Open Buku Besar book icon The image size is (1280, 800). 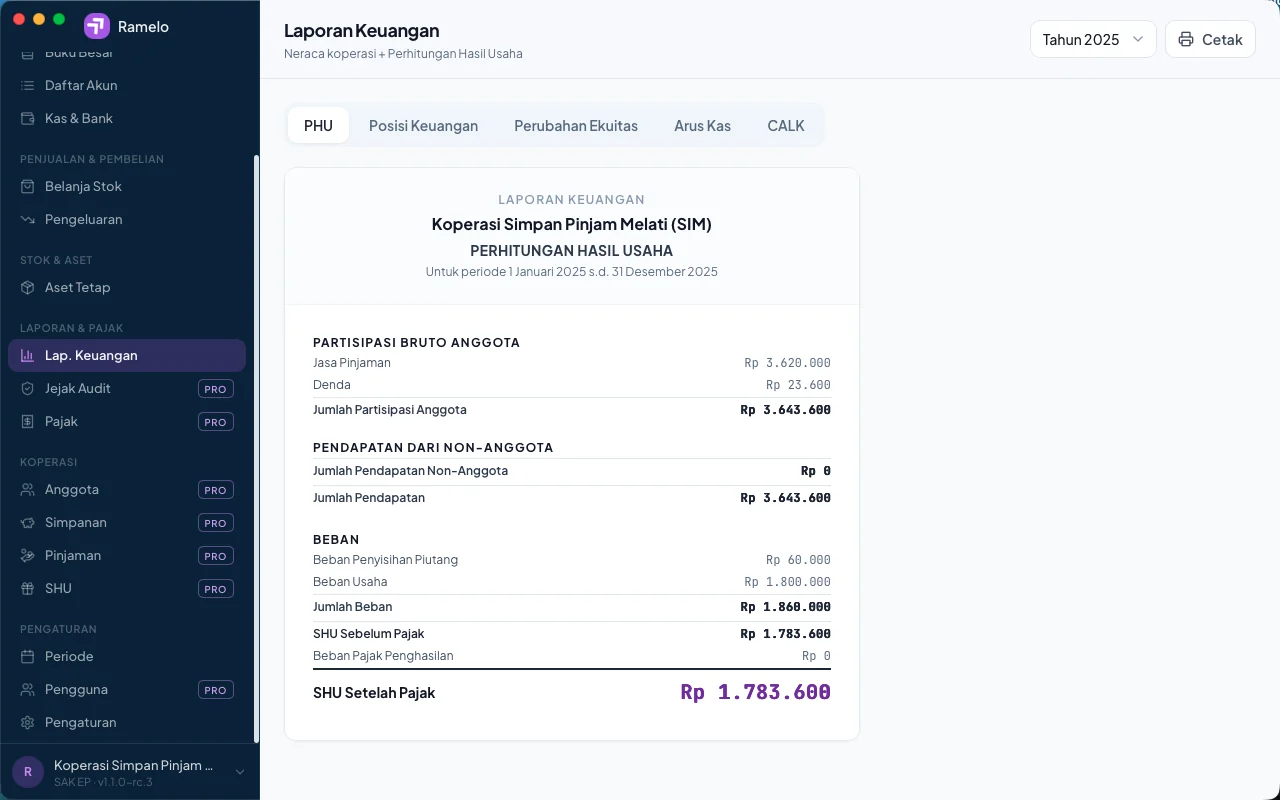[27, 52]
